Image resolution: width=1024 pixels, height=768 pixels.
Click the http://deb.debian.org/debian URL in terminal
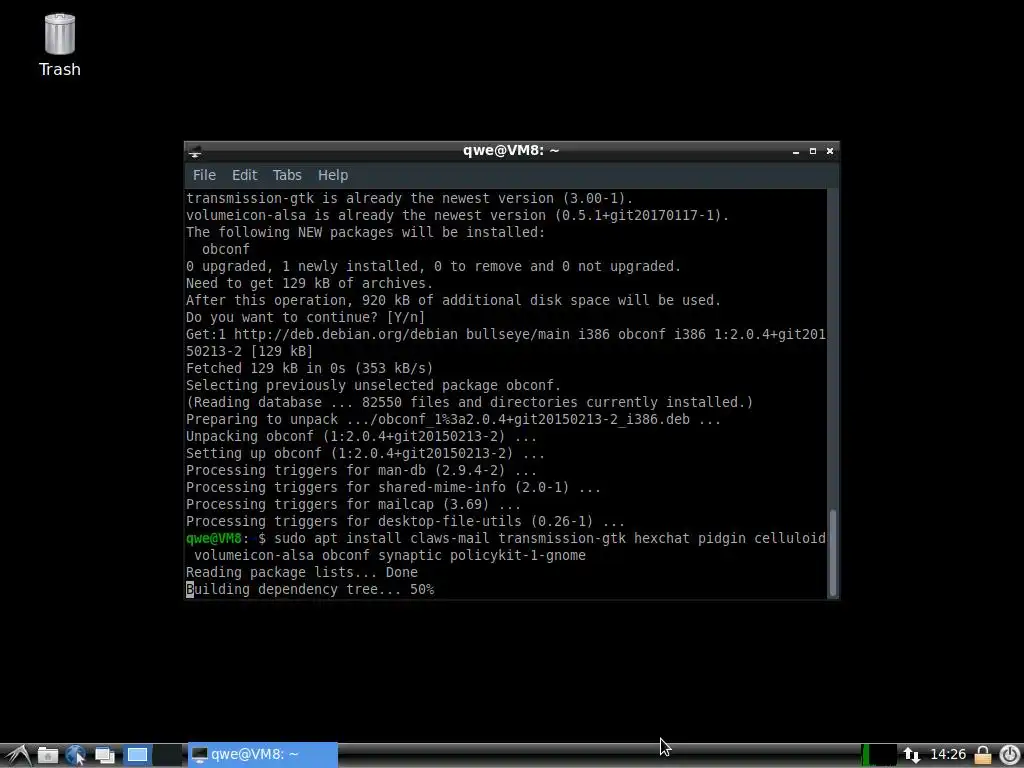345,334
